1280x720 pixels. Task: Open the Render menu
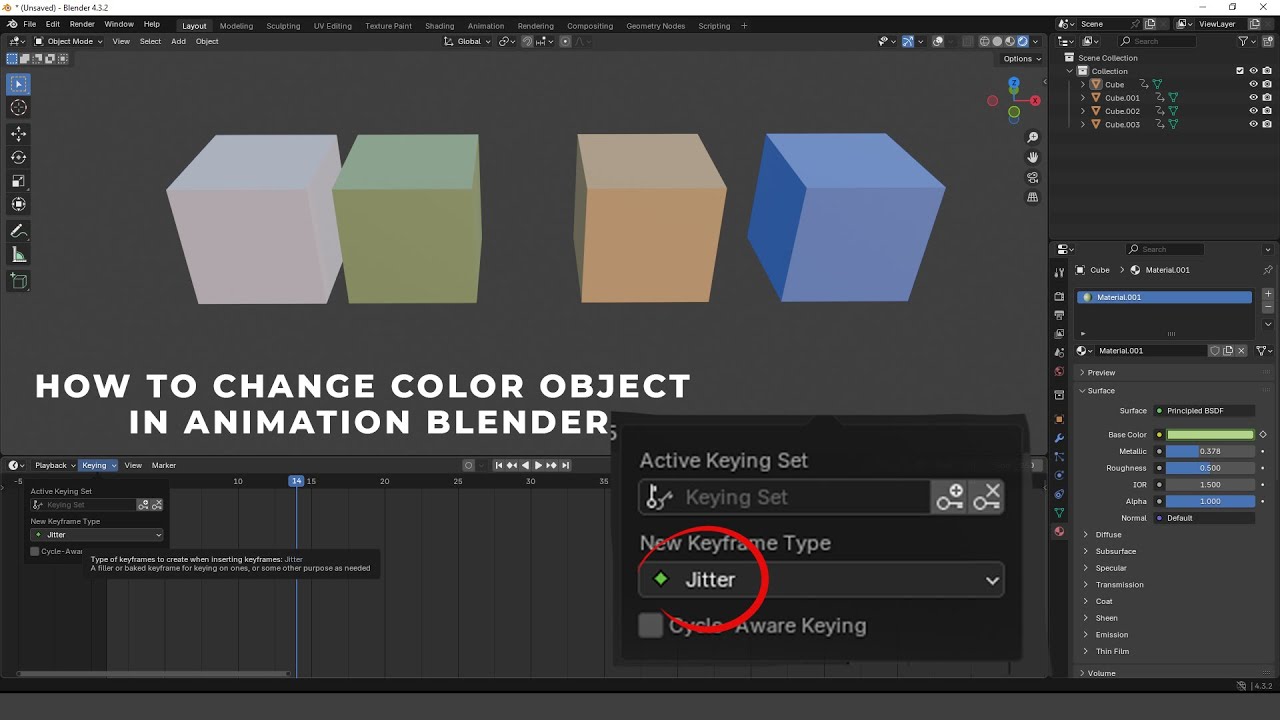(82, 24)
